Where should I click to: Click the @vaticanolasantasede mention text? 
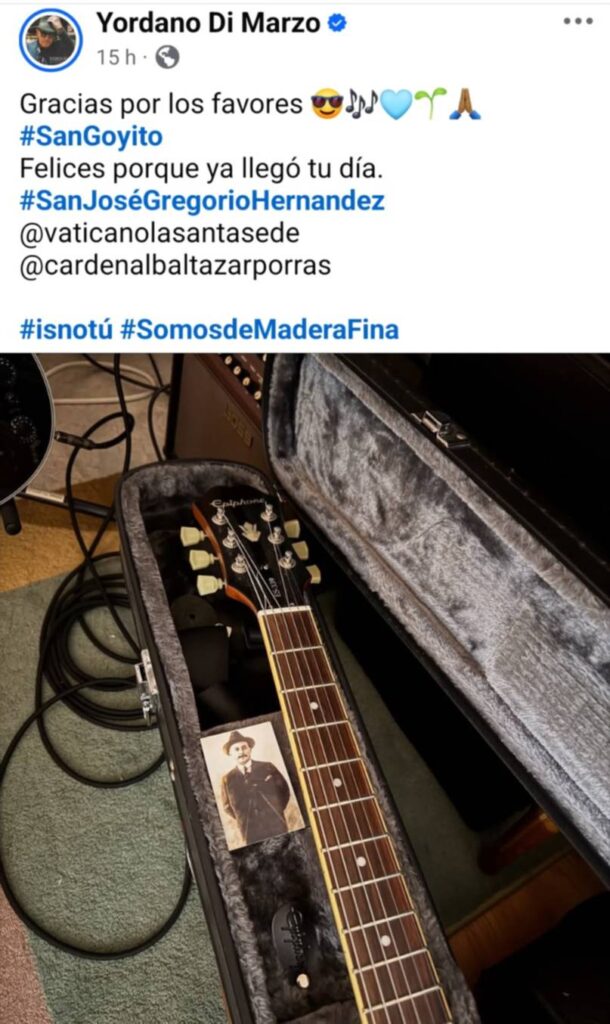pyautogui.click(x=159, y=233)
